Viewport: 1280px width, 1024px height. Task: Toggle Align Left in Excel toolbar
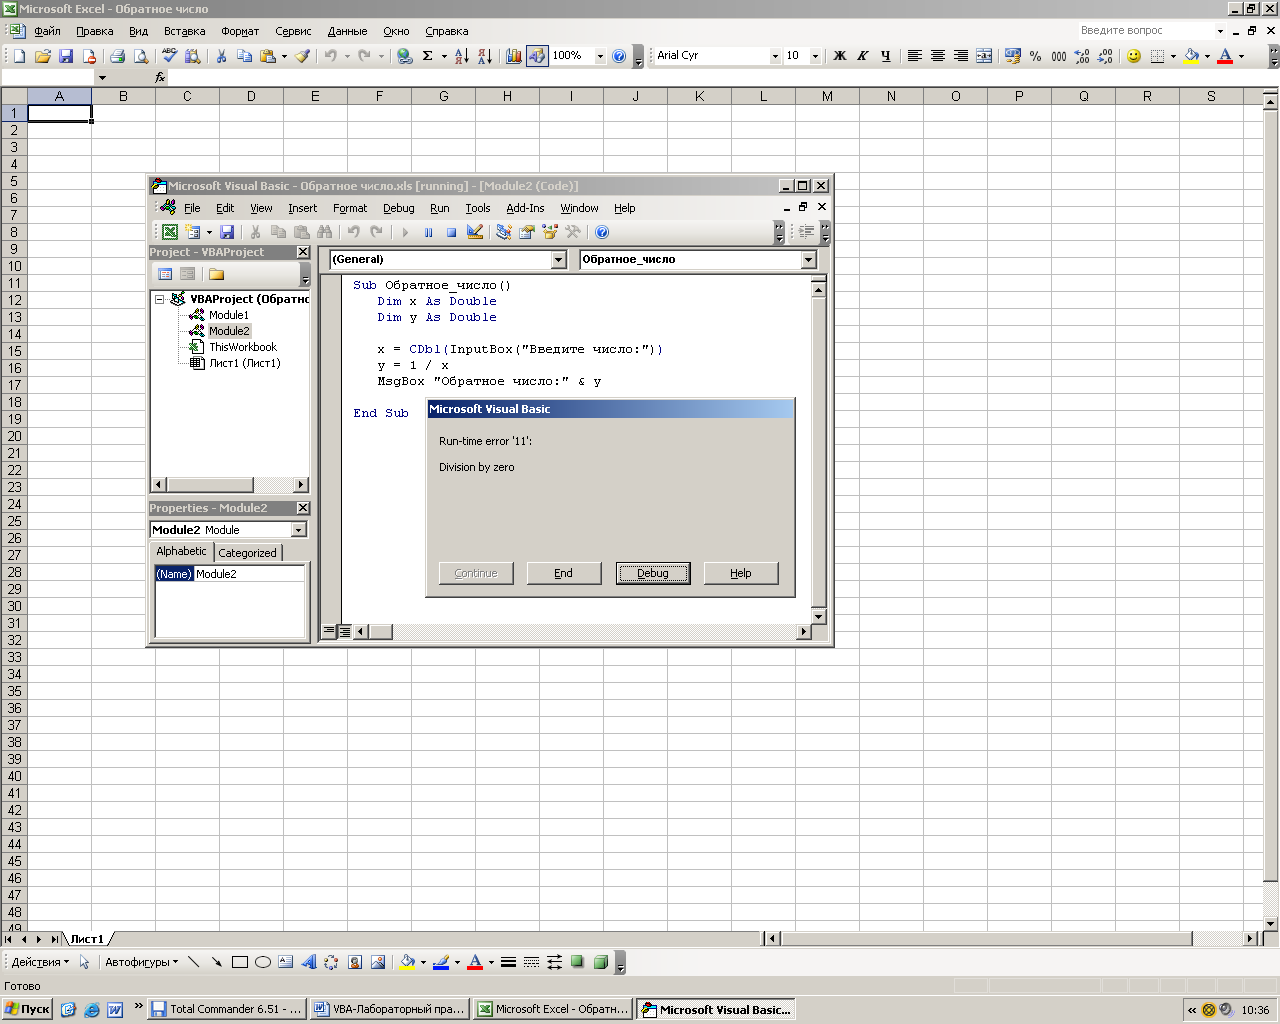pos(915,56)
